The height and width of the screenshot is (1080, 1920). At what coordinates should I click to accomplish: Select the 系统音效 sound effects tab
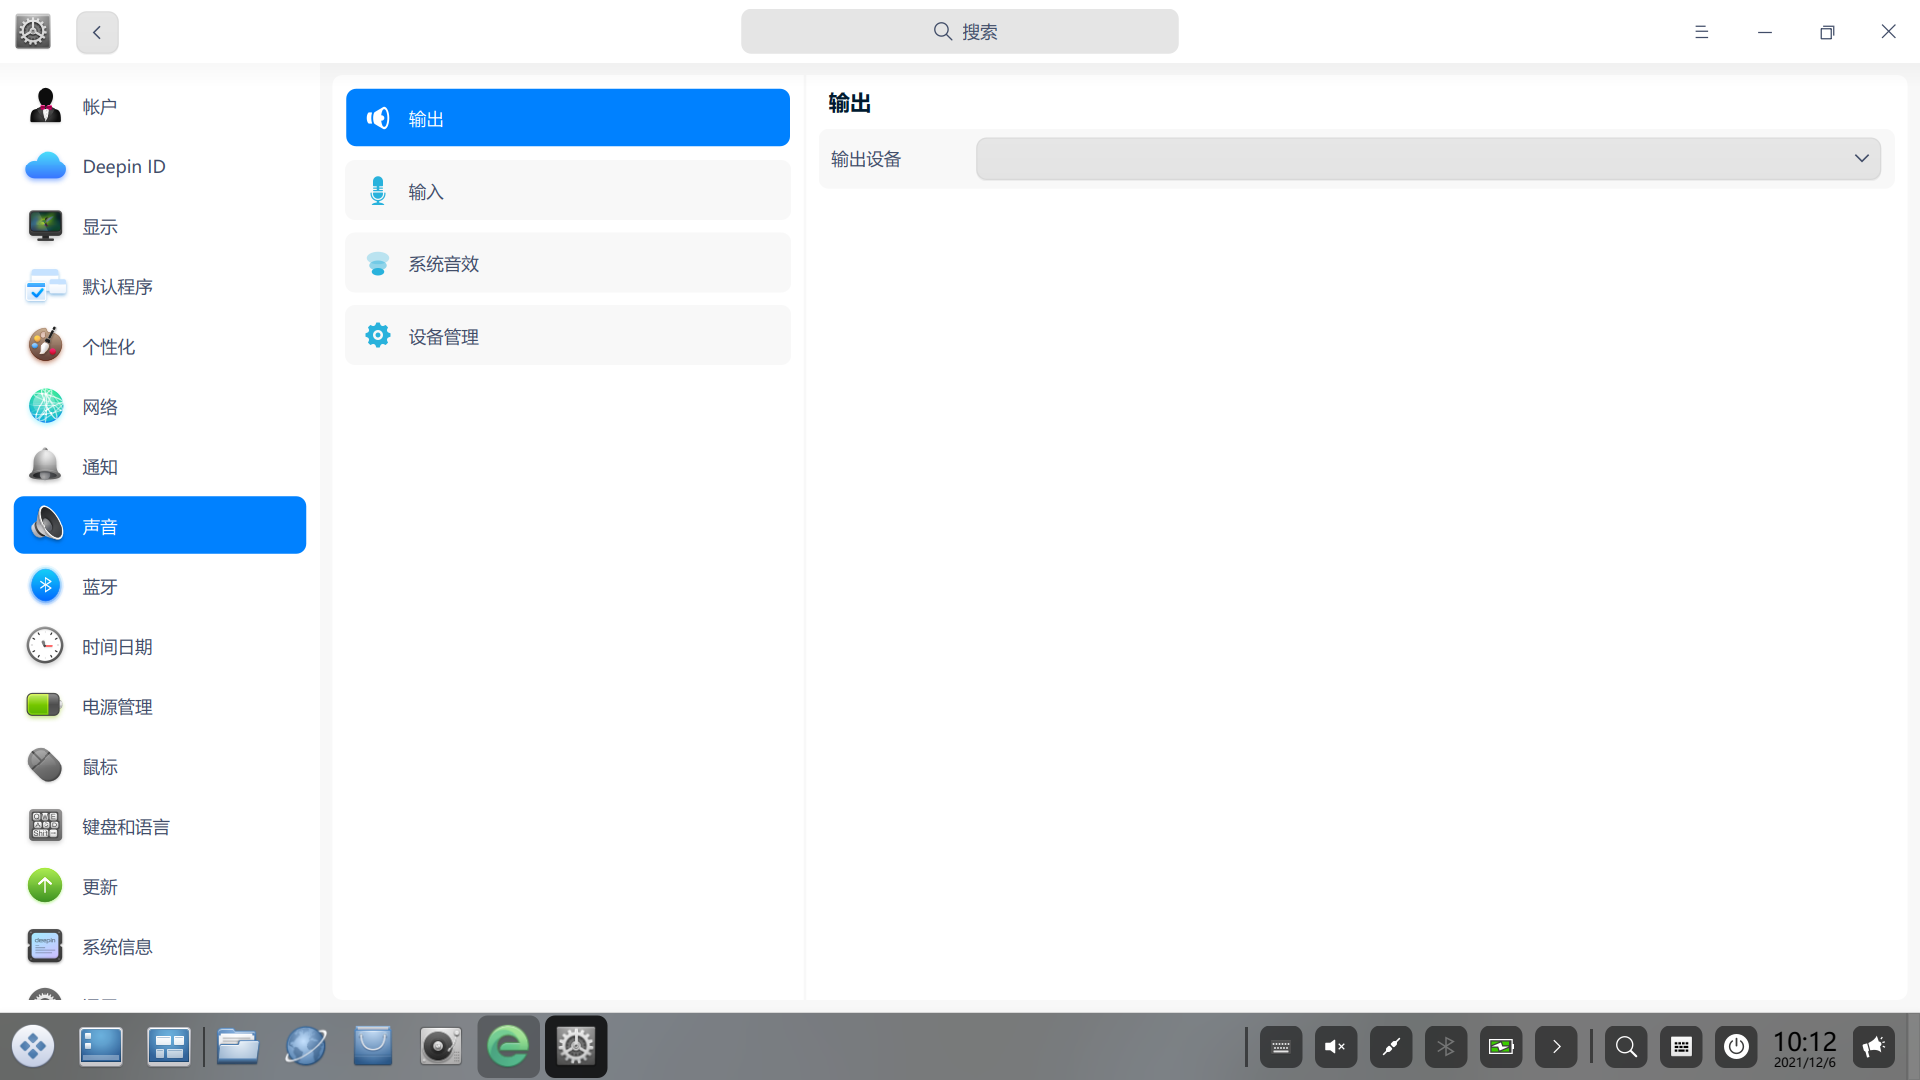[567, 264]
